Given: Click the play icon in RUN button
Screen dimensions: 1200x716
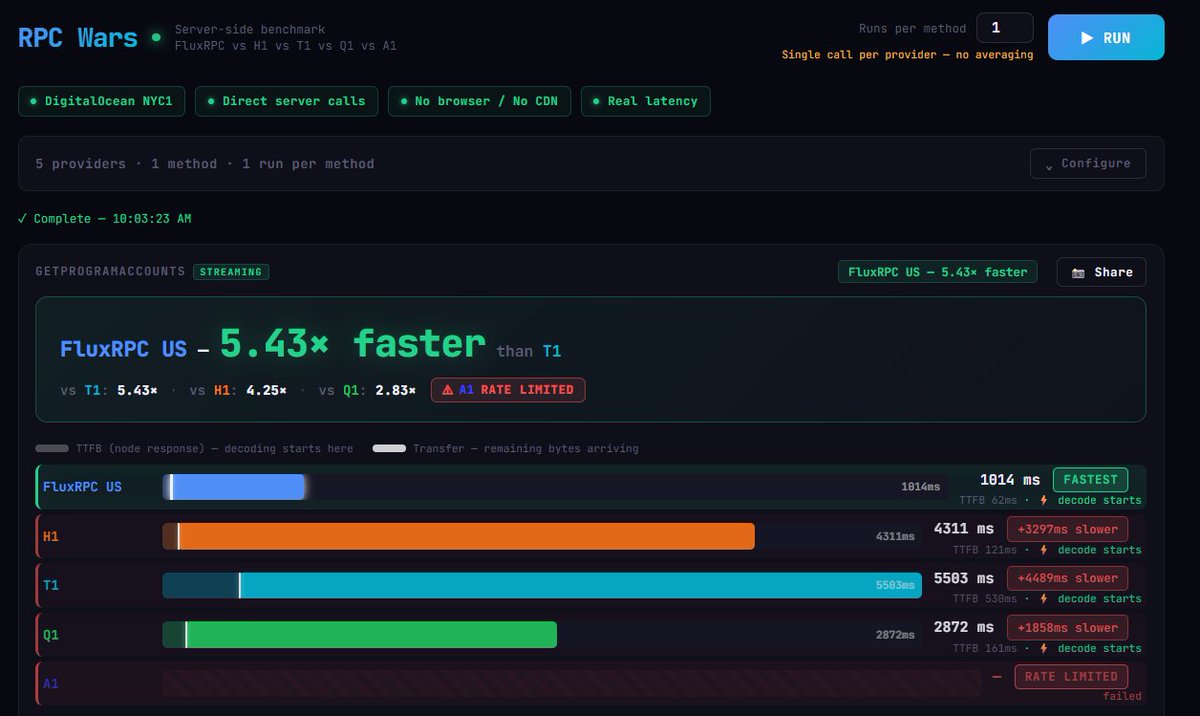Looking at the screenshot, I should 1087,38.
